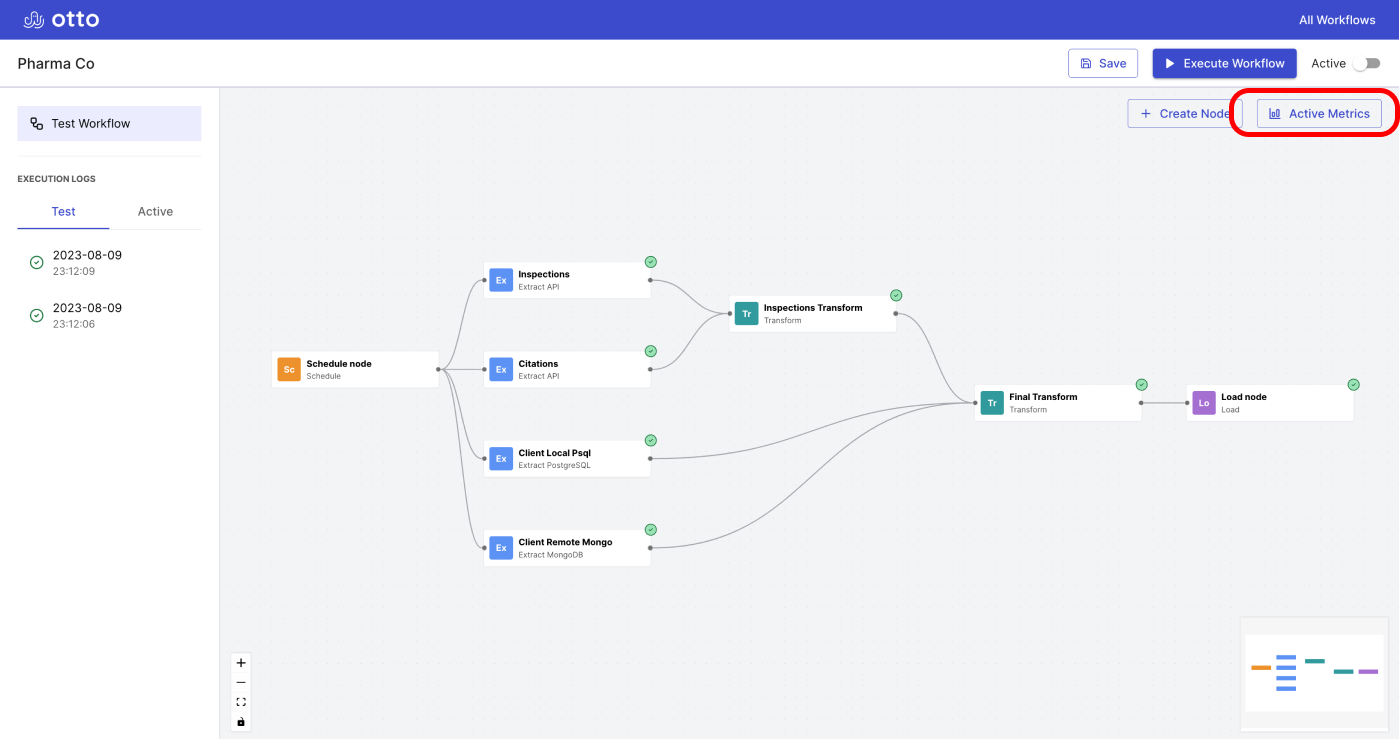Zoom in the canvas
Screen dimensions: 1400x739
(x=241, y=663)
